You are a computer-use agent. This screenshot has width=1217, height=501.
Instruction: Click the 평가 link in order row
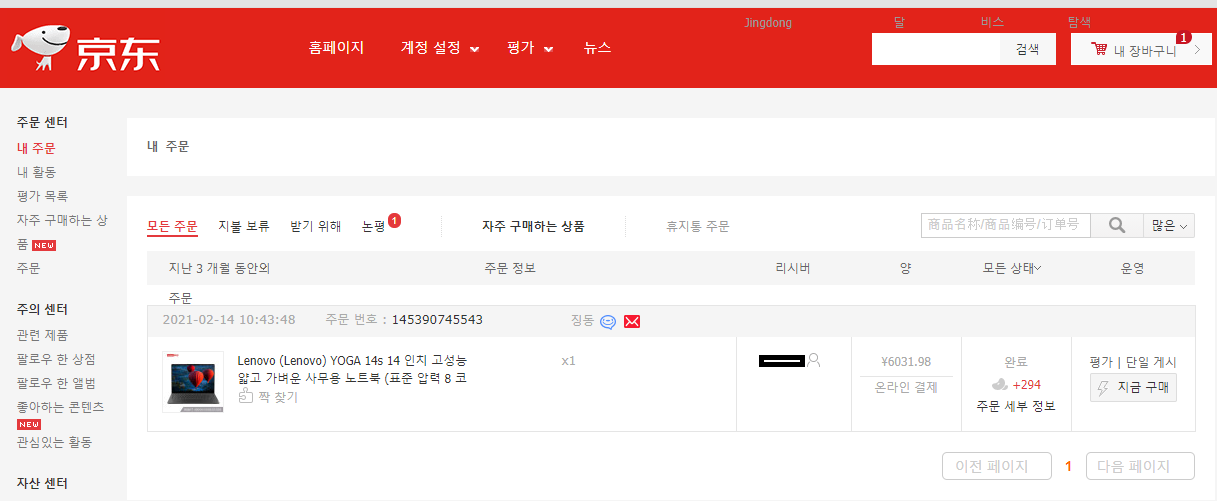(x=1100, y=362)
